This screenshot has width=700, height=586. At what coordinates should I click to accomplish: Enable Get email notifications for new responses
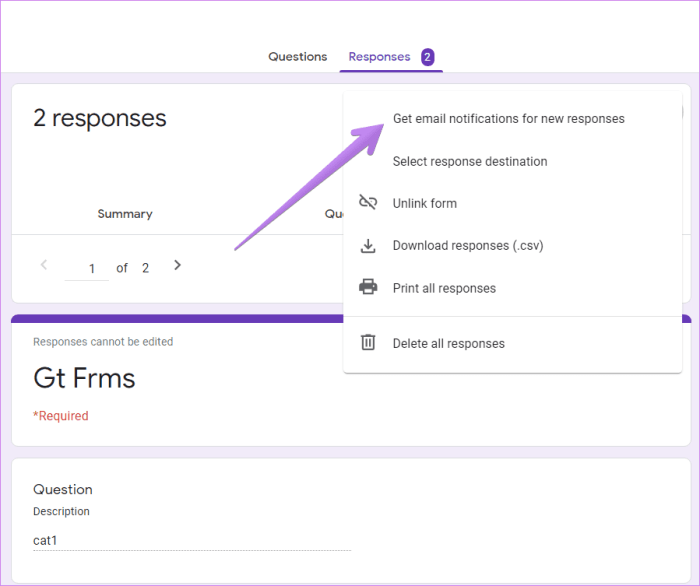(508, 119)
